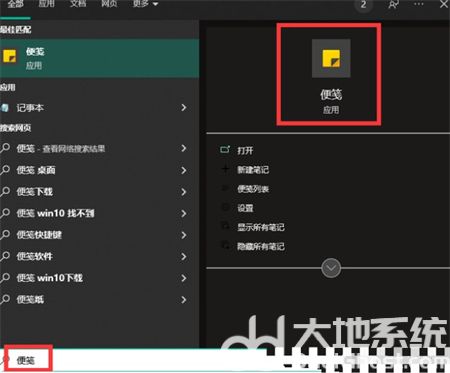The image size is (450, 373).
Task: Expand arrow for 便笺 win10 找不到
Action: pyautogui.click(x=184, y=213)
